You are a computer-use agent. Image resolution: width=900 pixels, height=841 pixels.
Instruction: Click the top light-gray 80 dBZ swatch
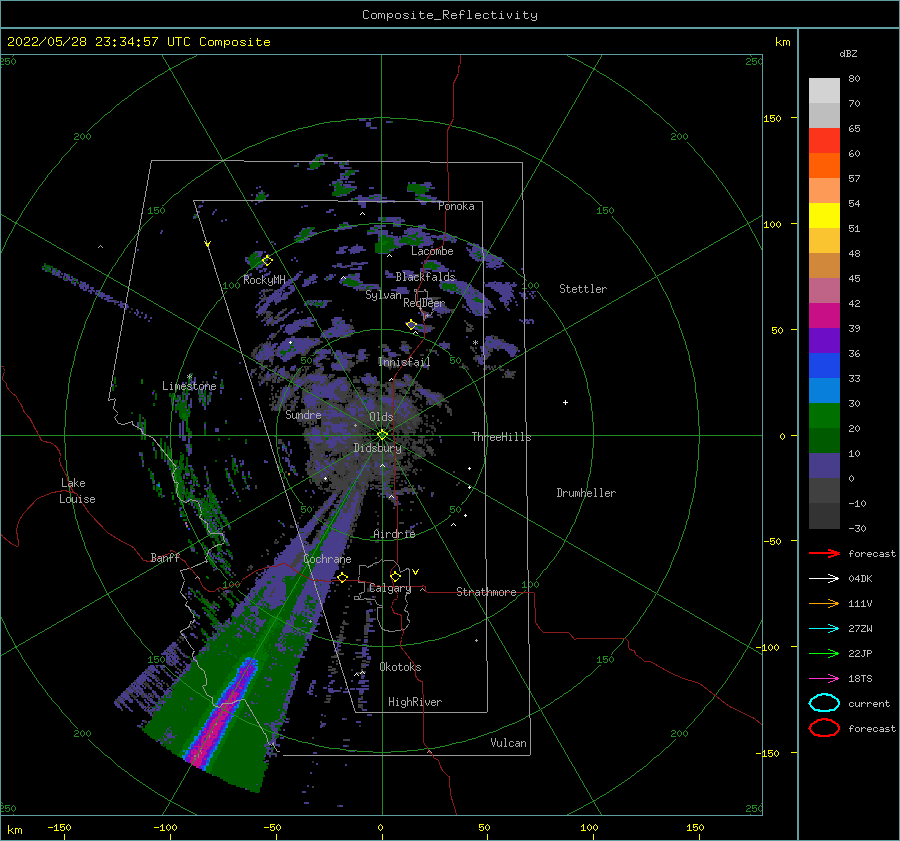click(824, 91)
